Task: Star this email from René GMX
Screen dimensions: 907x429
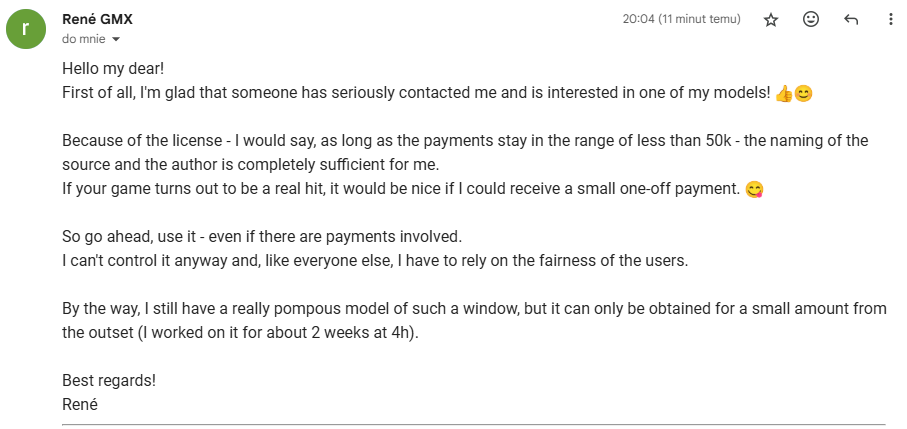Action: (x=770, y=20)
